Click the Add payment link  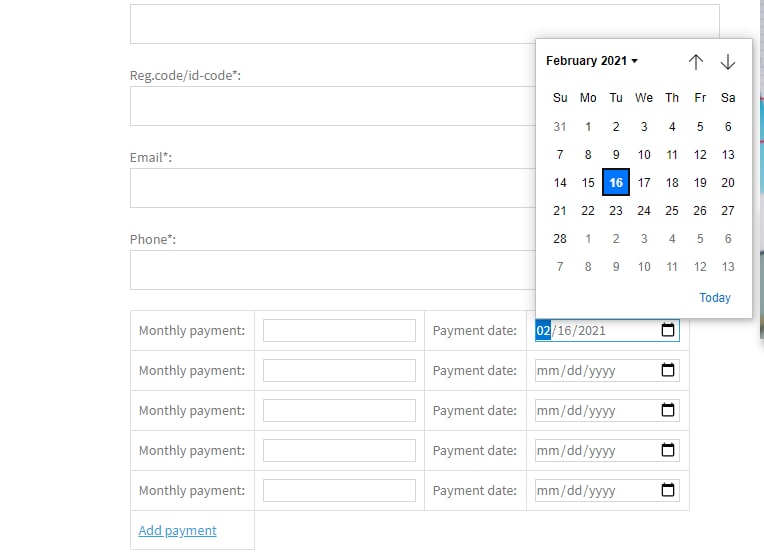[177, 530]
